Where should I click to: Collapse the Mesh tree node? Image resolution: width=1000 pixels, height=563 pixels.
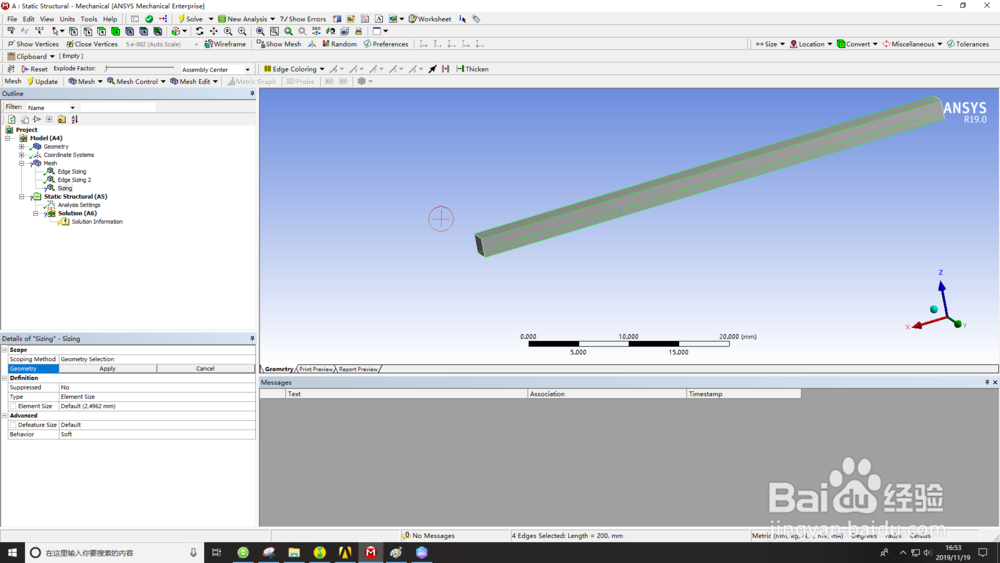coord(22,163)
